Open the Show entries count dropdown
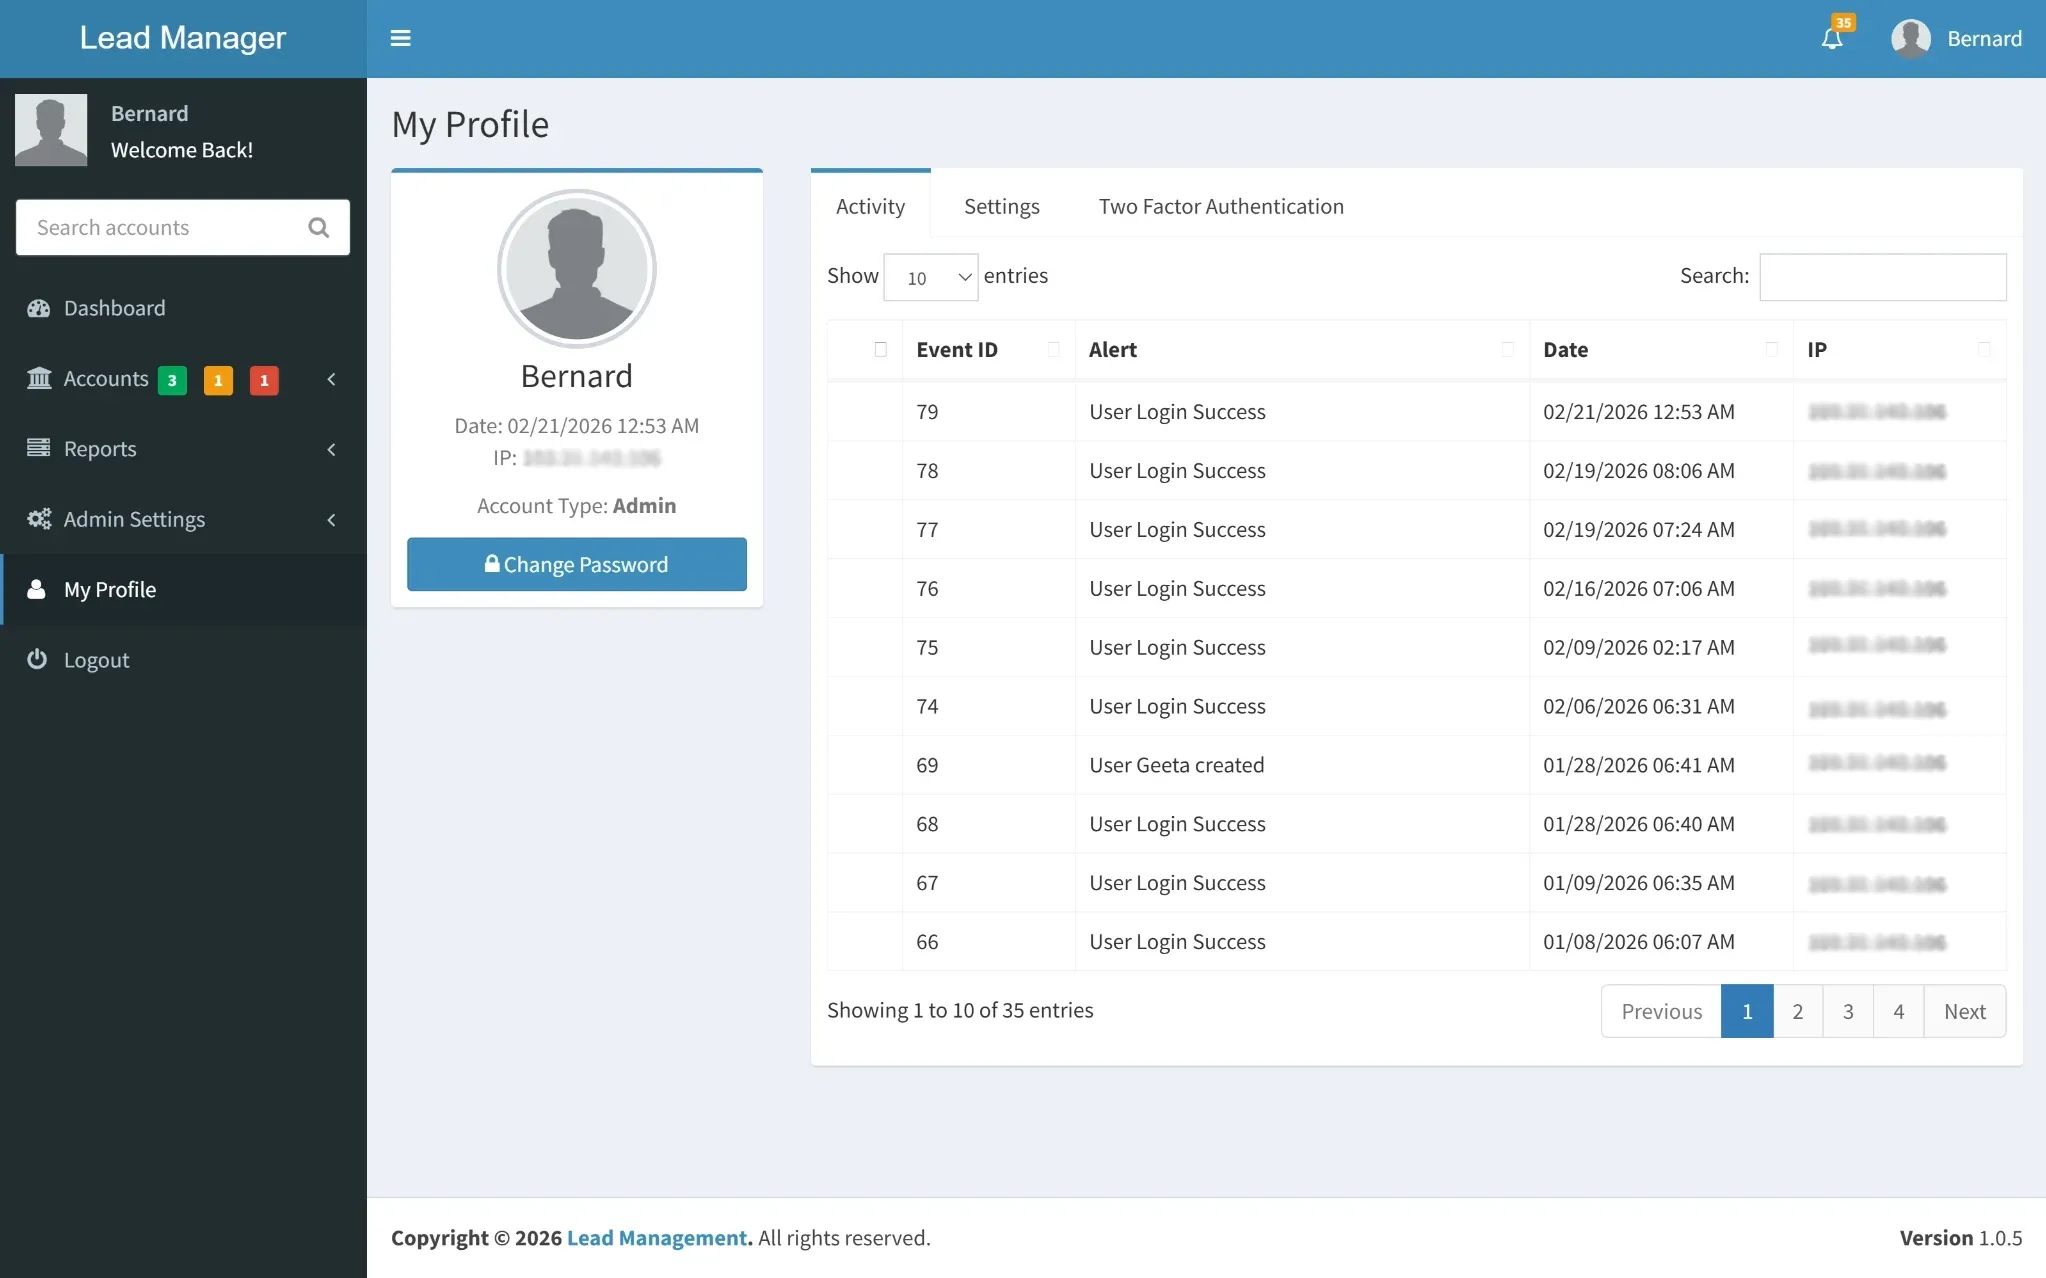The width and height of the screenshot is (2046, 1278). coord(930,277)
